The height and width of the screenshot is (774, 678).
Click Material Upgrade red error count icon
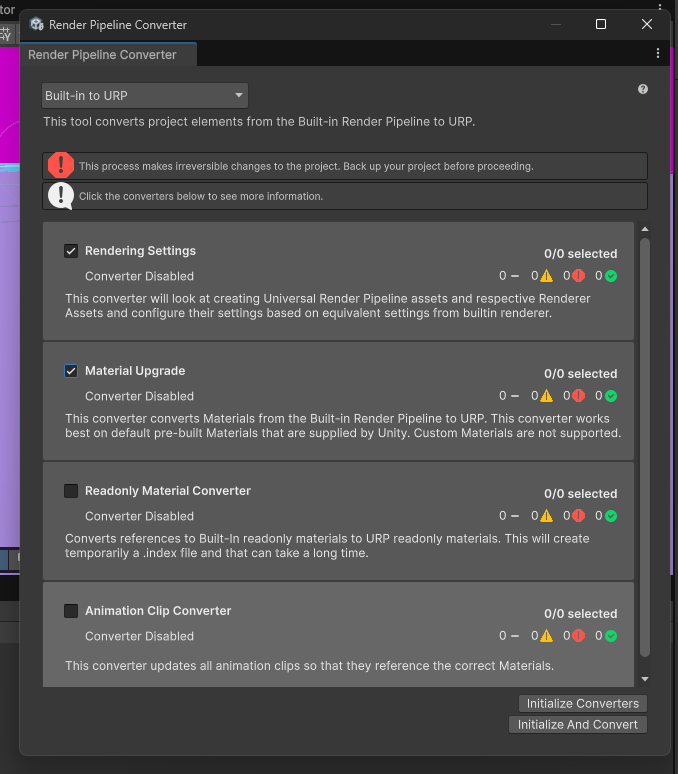pyautogui.click(x=578, y=396)
